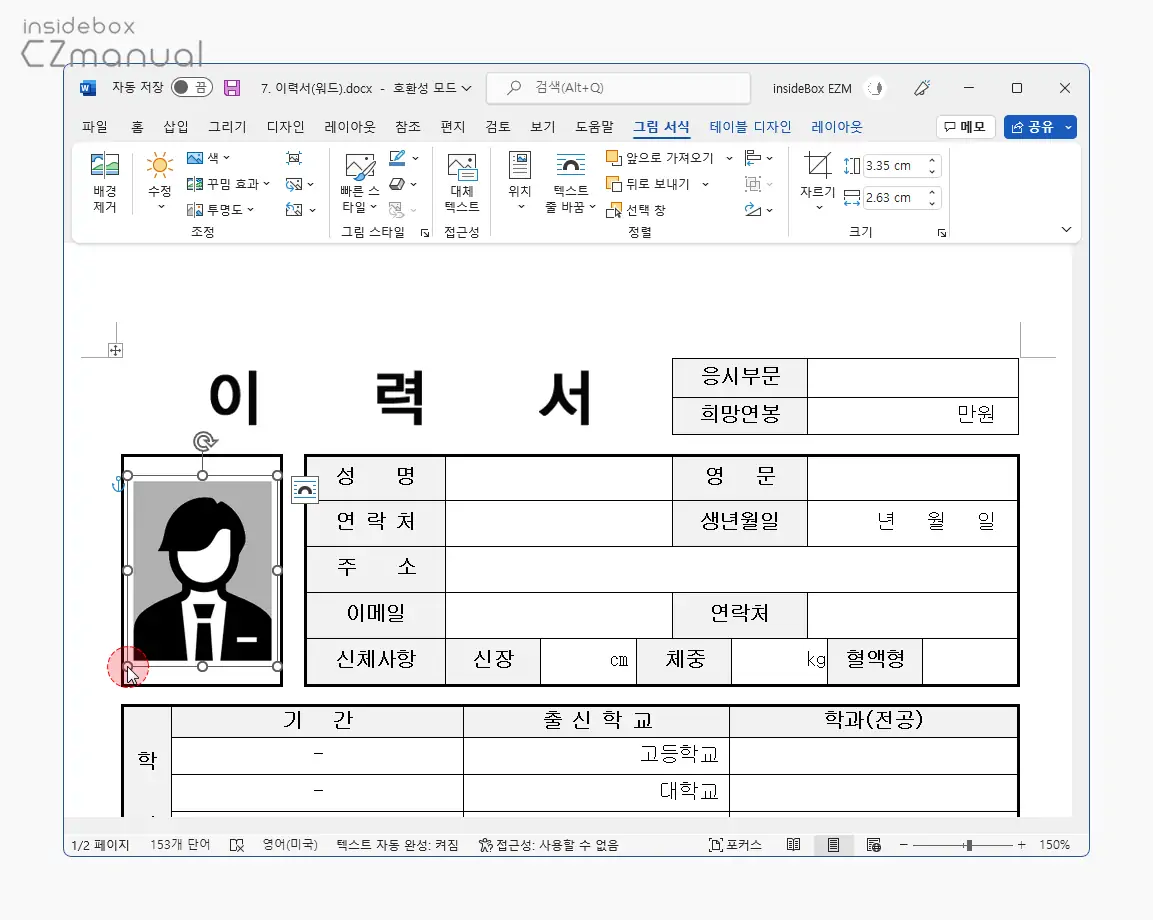Click the align objects icon

coord(753,158)
